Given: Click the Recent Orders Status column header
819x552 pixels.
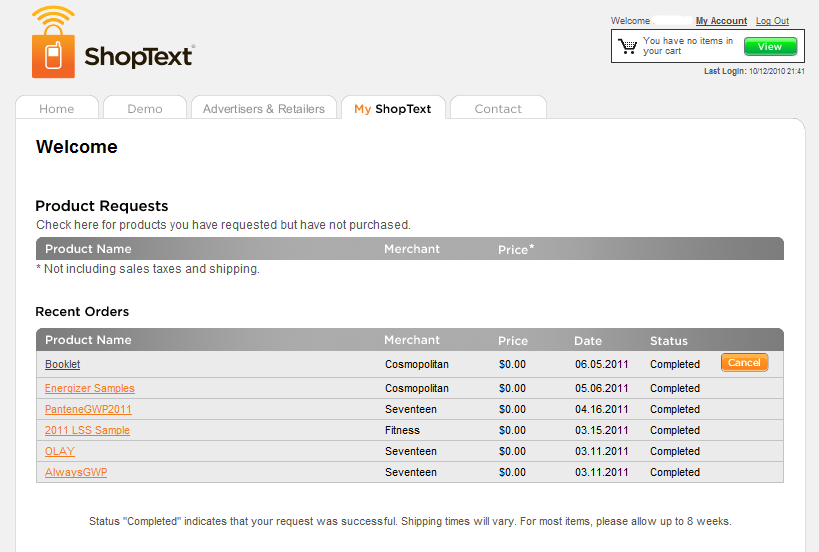Looking at the screenshot, I should pyautogui.click(x=668, y=341).
